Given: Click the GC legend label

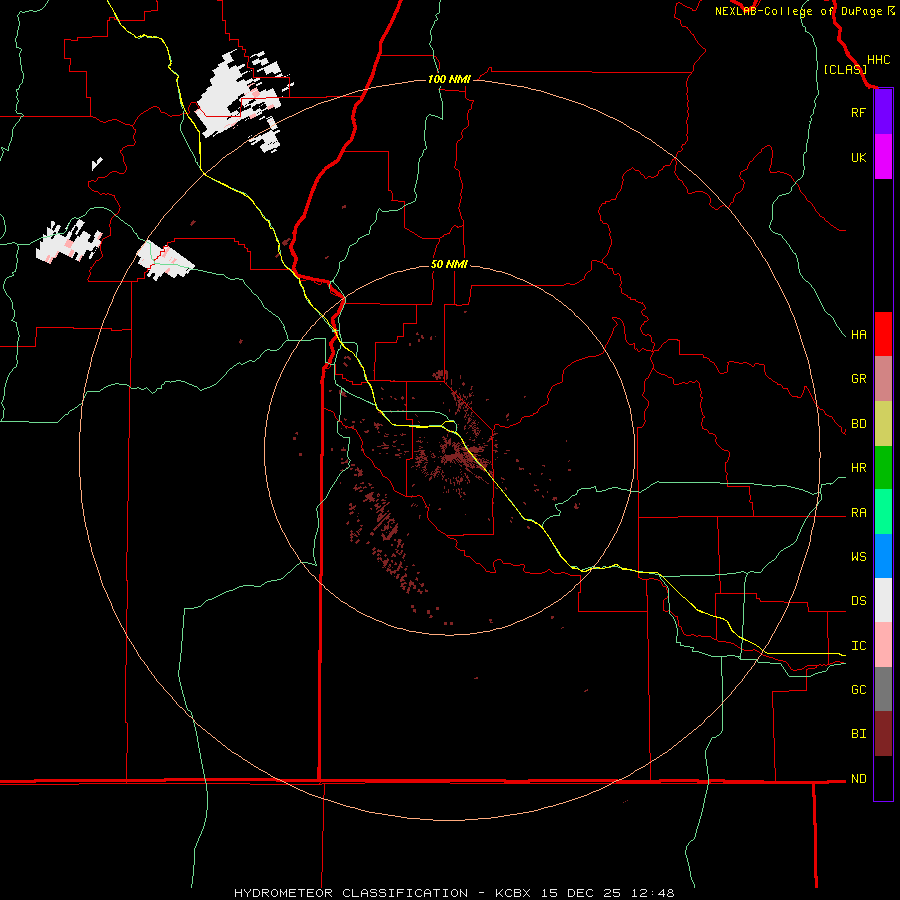Looking at the screenshot, I should (x=858, y=689).
